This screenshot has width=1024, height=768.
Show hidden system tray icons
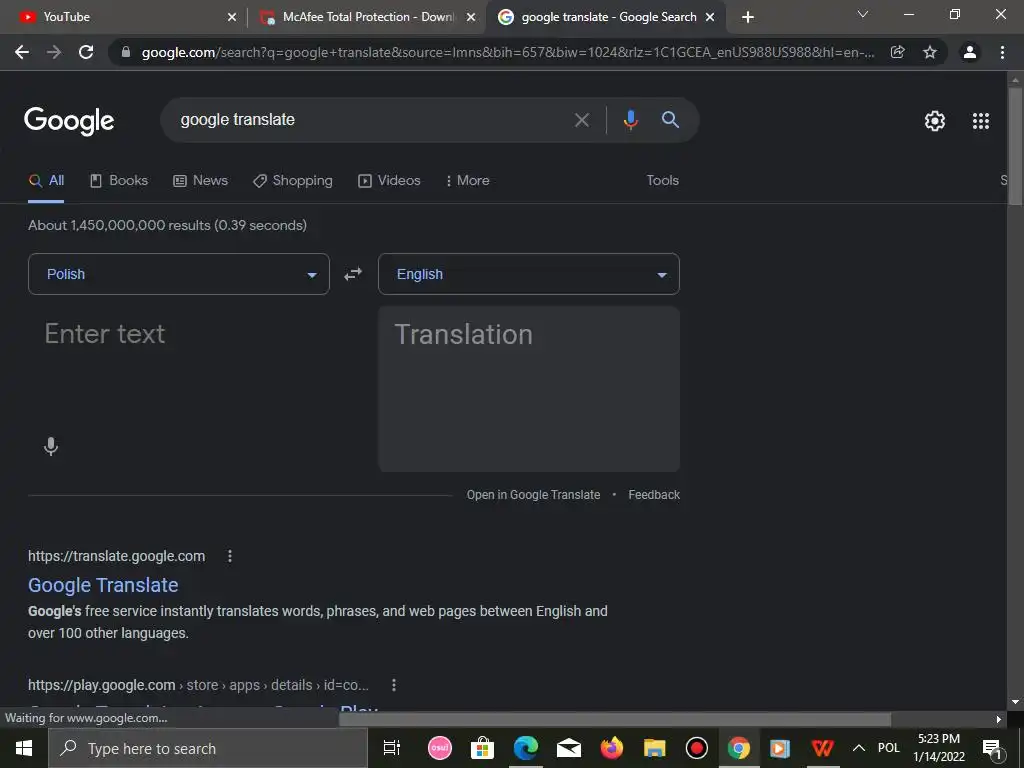(x=859, y=748)
